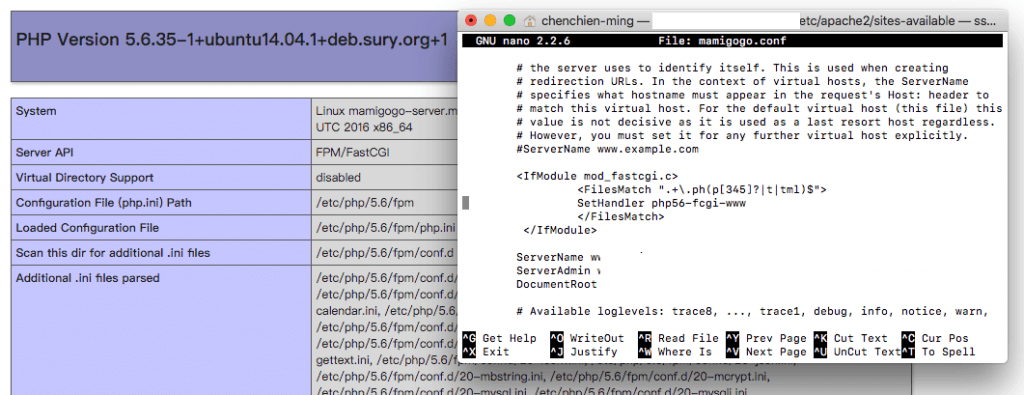Click '^O WriteOut' nano shortcut
The height and width of the screenshot is (395, 1024).
point(587,338)
